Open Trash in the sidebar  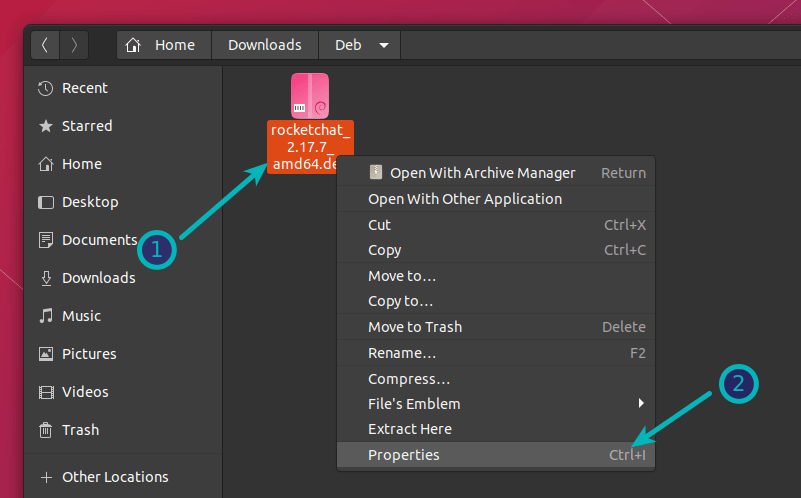pyautogui.click(x=80, y=430)
